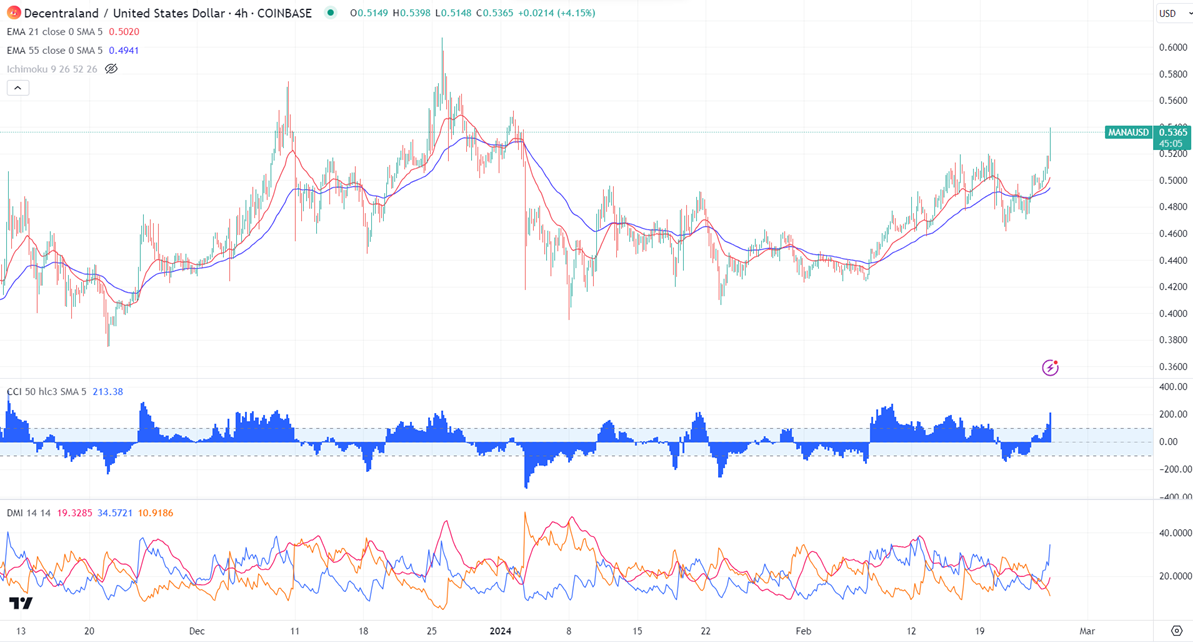
Task: Collapse the indicator legend with chevron button
Action: pos(18,88)
